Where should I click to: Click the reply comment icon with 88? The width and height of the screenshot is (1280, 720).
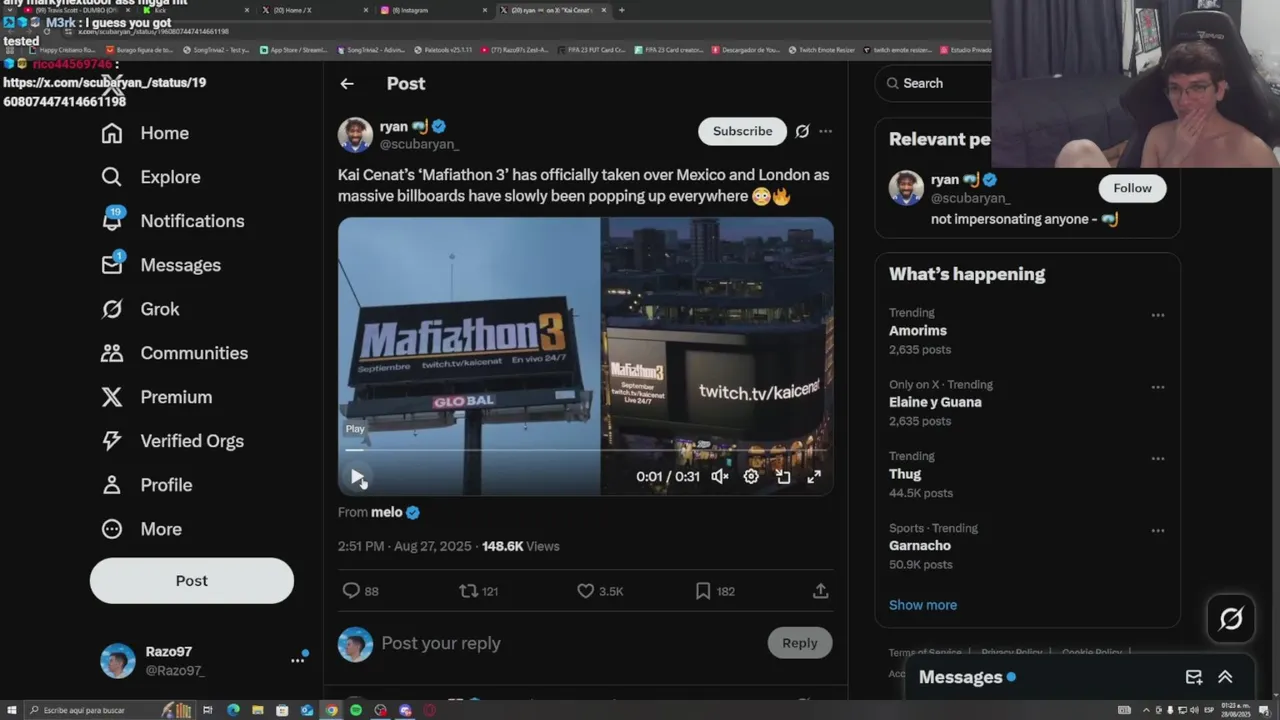coord(360,591)
